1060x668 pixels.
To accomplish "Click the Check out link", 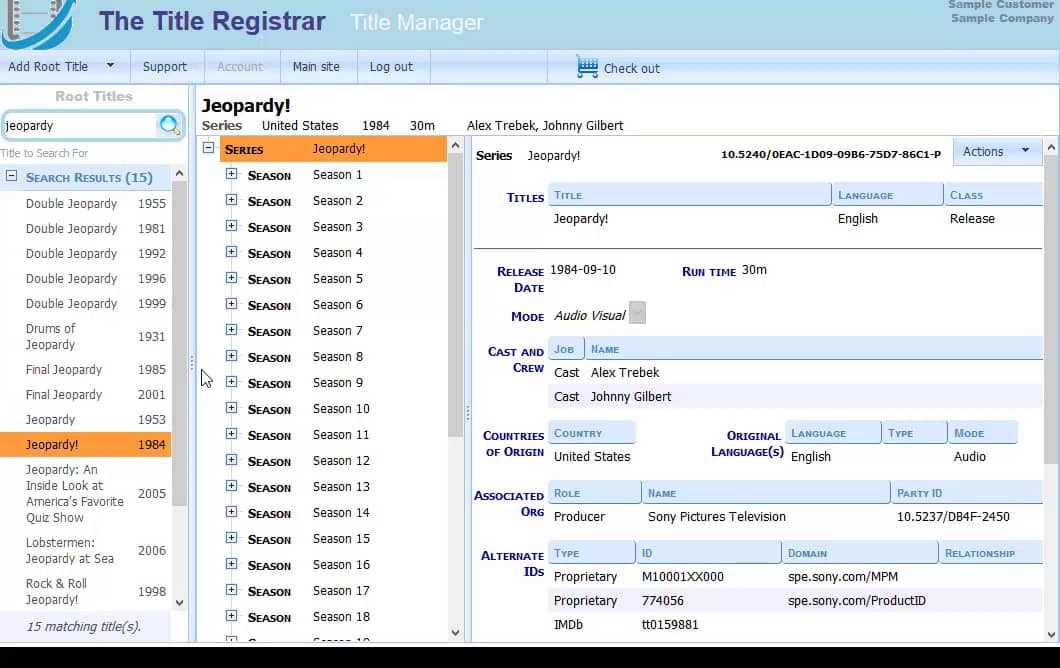I will (631, 68).
